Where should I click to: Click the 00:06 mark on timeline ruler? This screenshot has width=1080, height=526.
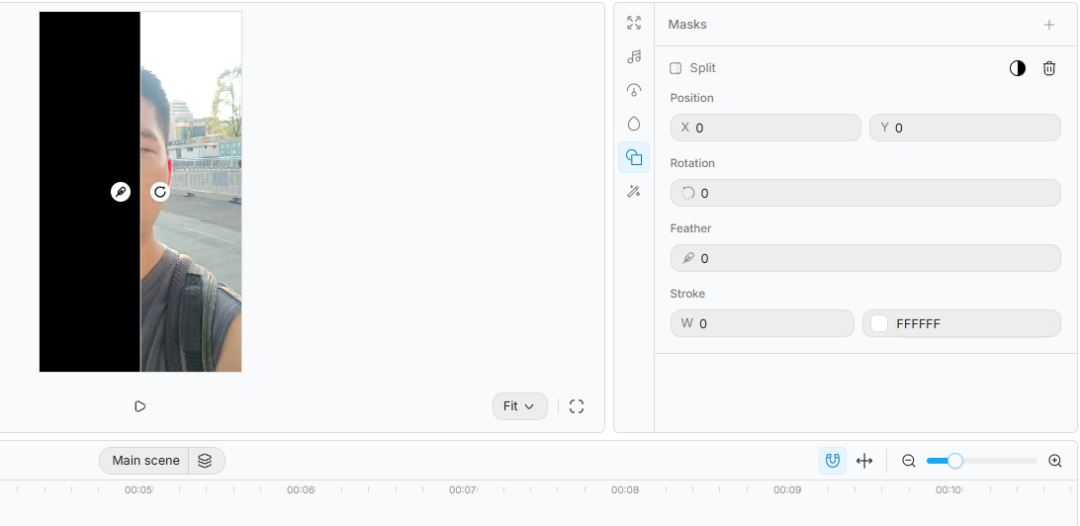300,490
